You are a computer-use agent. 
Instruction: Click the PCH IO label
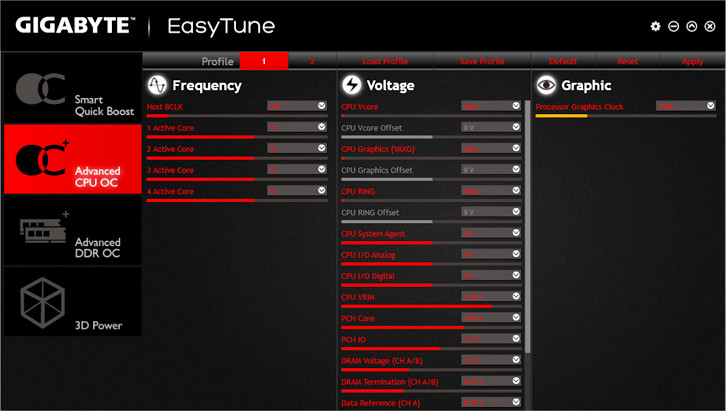[353, 340]
